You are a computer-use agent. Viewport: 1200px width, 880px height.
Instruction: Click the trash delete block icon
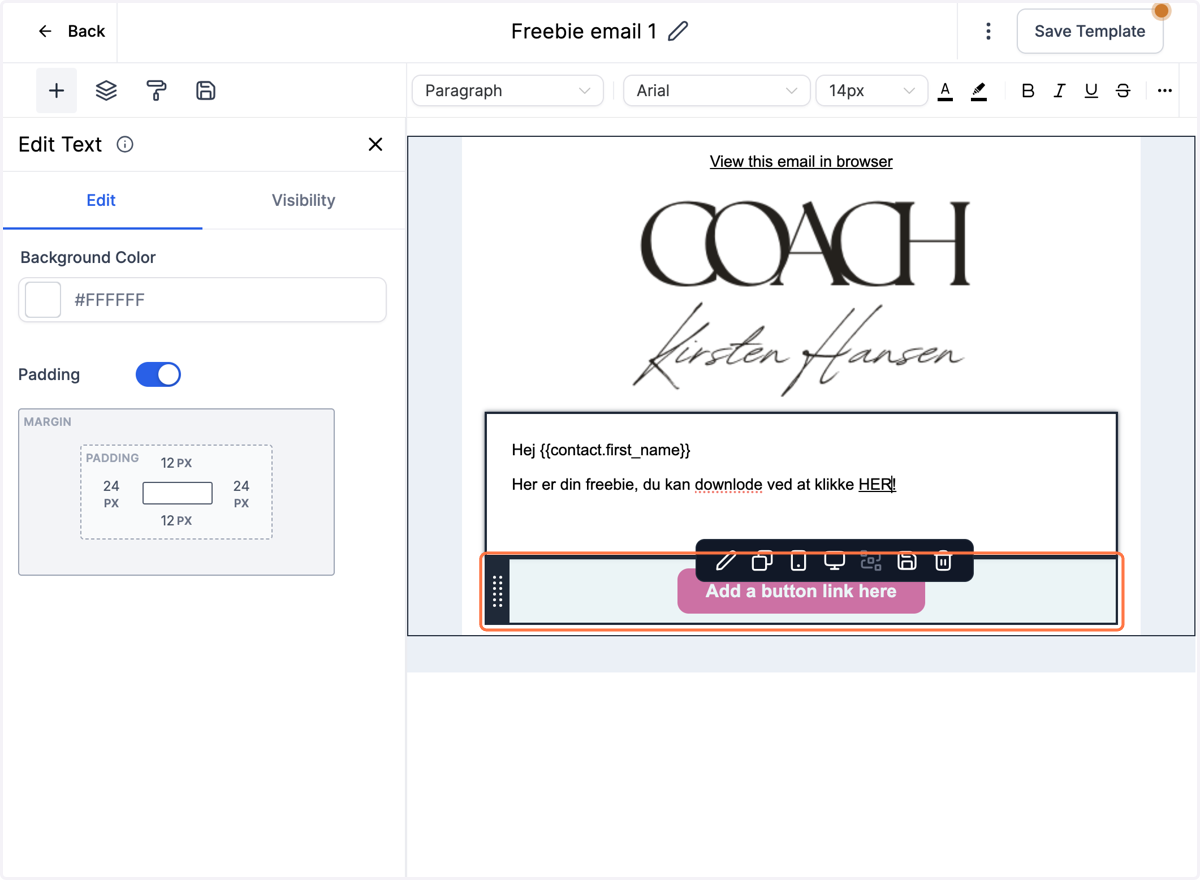943,561
